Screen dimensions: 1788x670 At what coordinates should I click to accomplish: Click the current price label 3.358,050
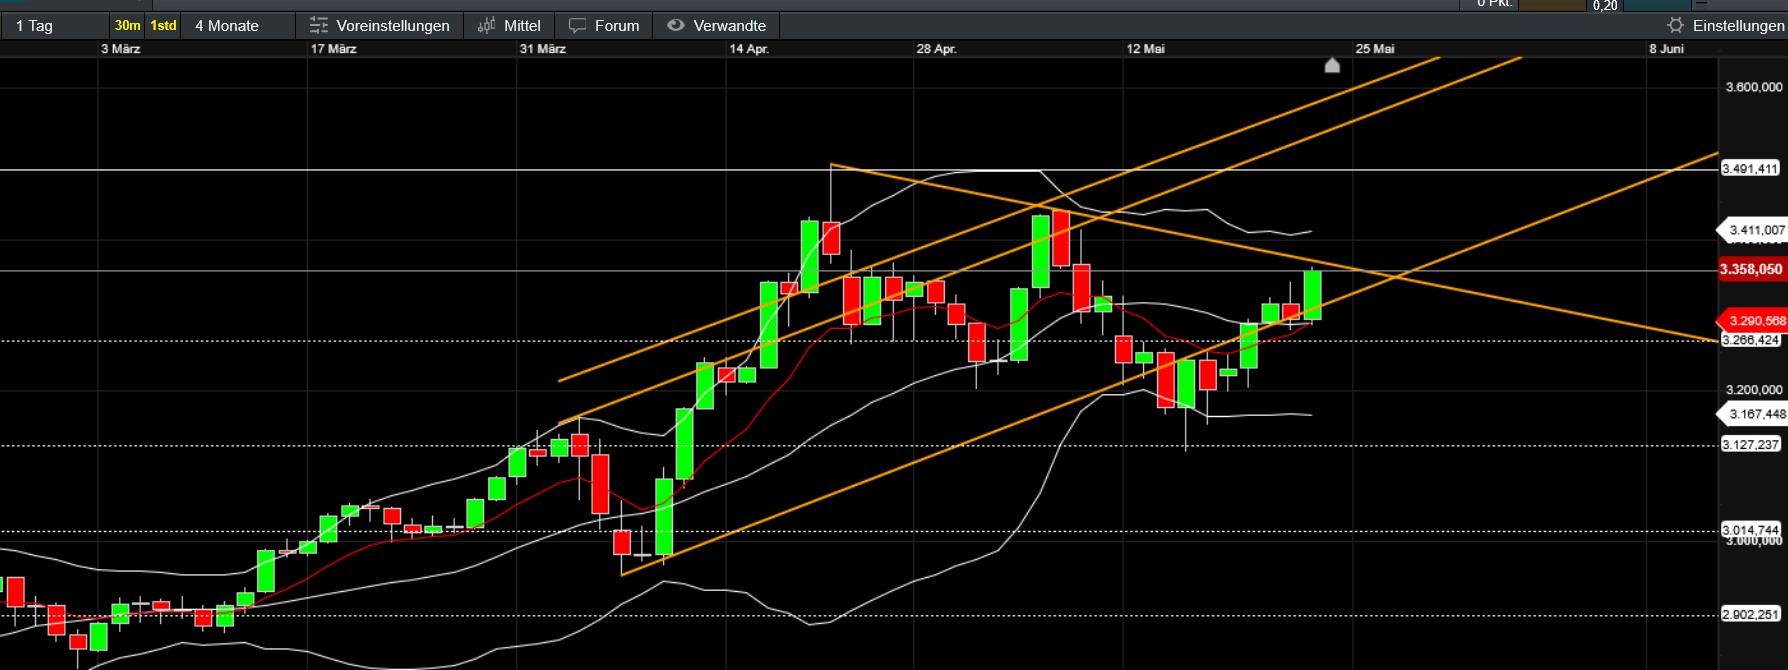1752,269
